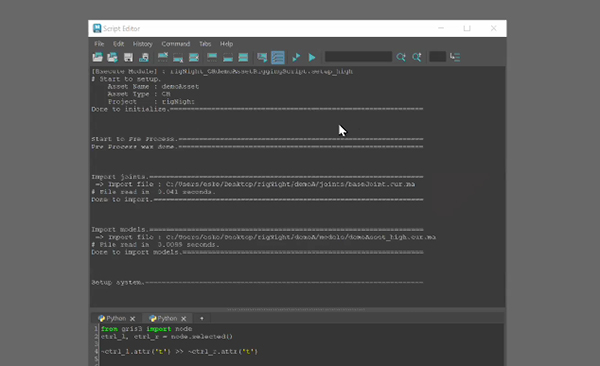This screenshot has height=366, width=600.
Task: Click the '# Start to setup.' line
Action: tap(126, 79)
